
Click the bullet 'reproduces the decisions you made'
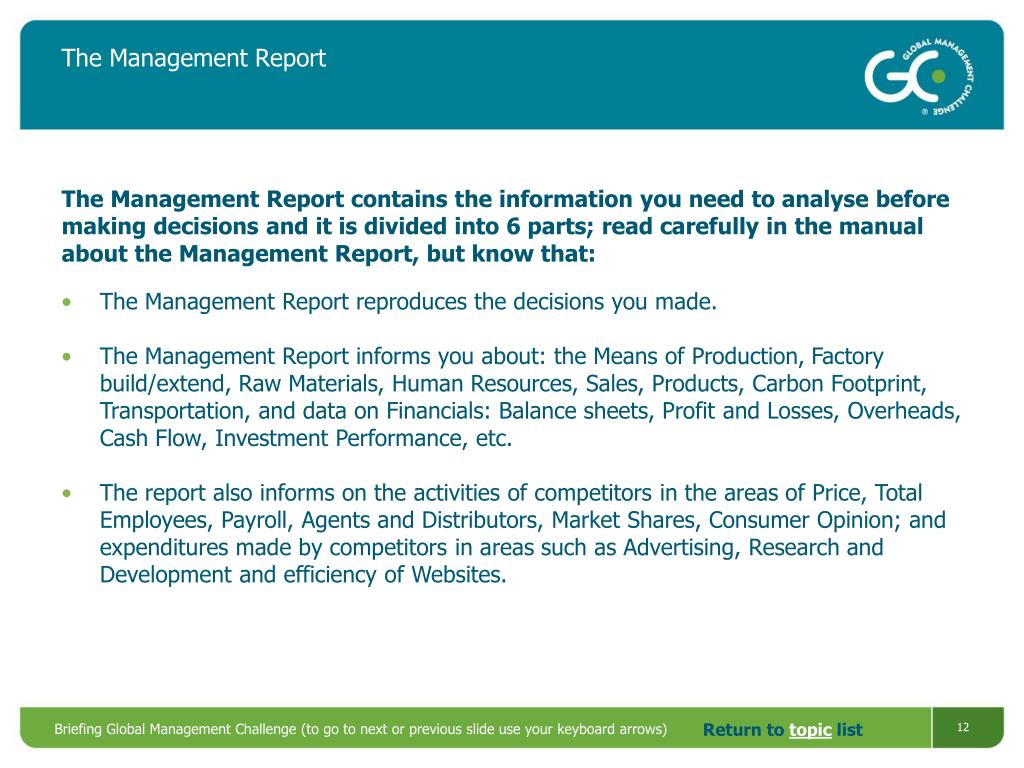[408, 302]
